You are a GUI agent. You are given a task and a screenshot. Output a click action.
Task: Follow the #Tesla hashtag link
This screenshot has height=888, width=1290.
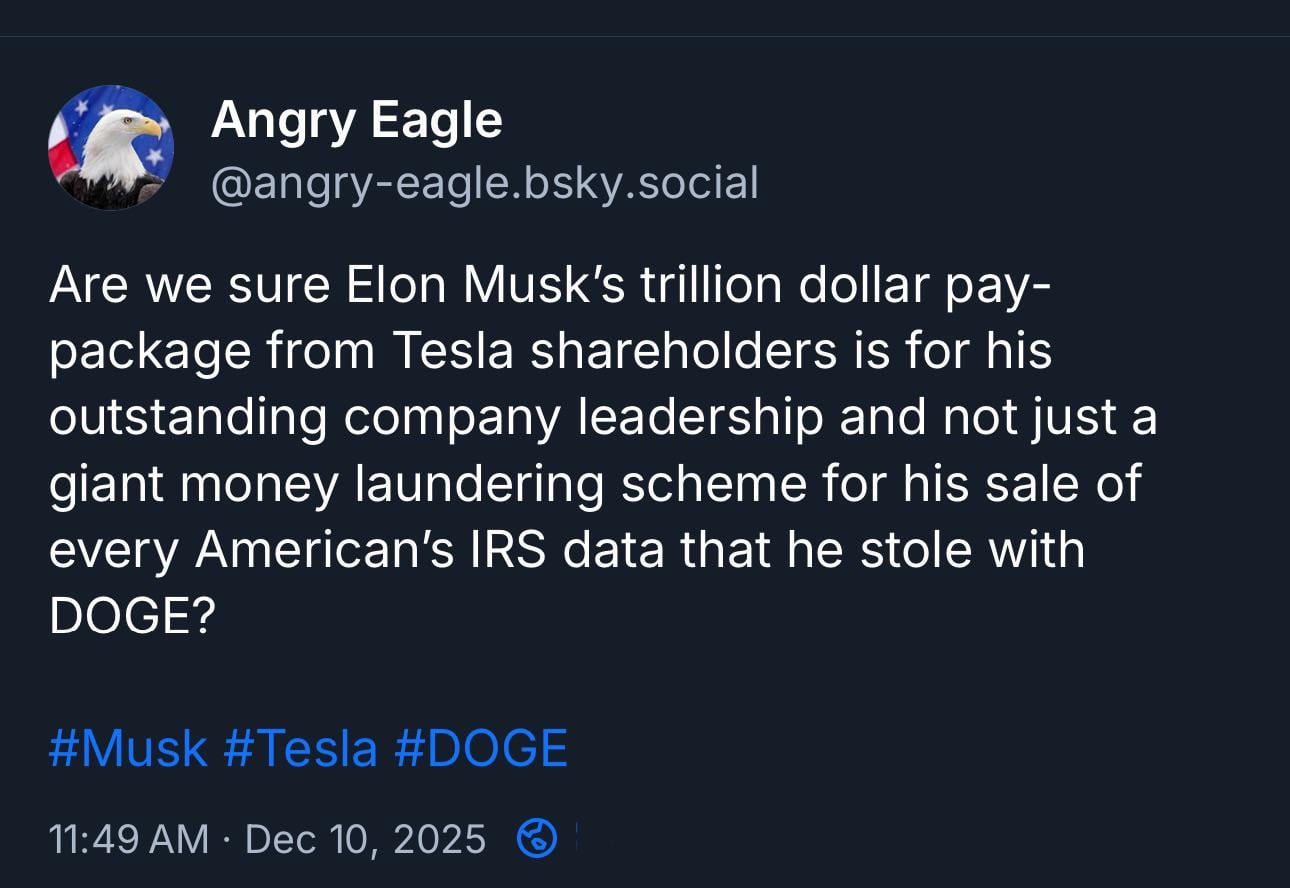[x=301, y=748]
